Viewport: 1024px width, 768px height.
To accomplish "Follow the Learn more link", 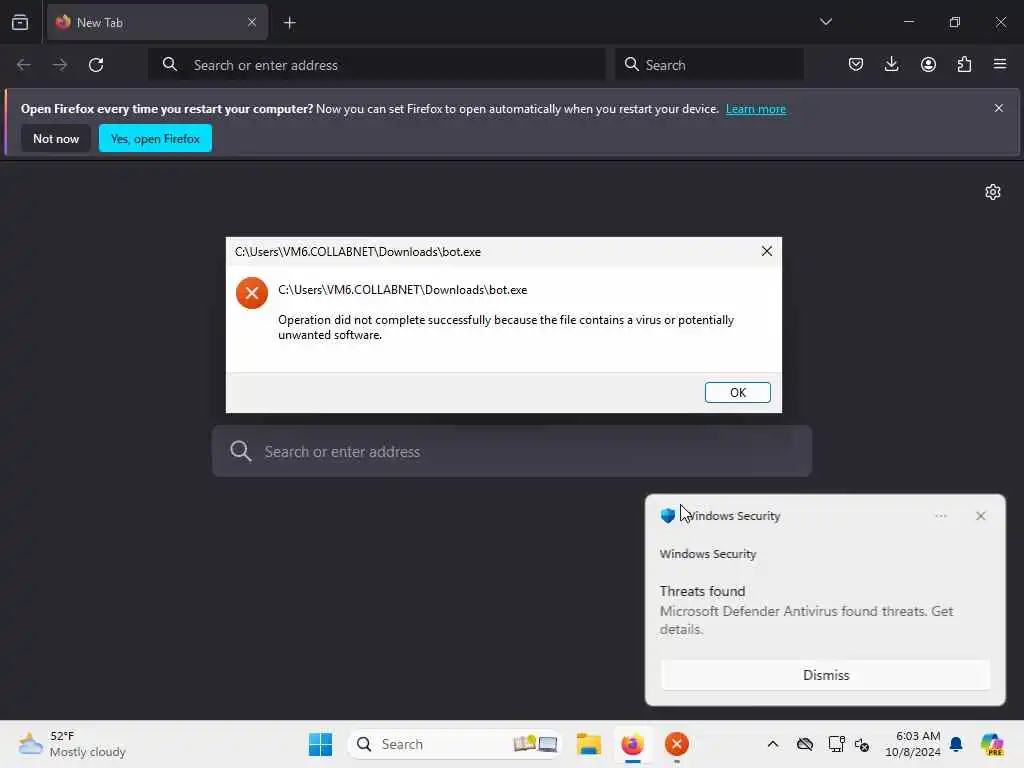I will pyautogui.click(x=756, y=109).
